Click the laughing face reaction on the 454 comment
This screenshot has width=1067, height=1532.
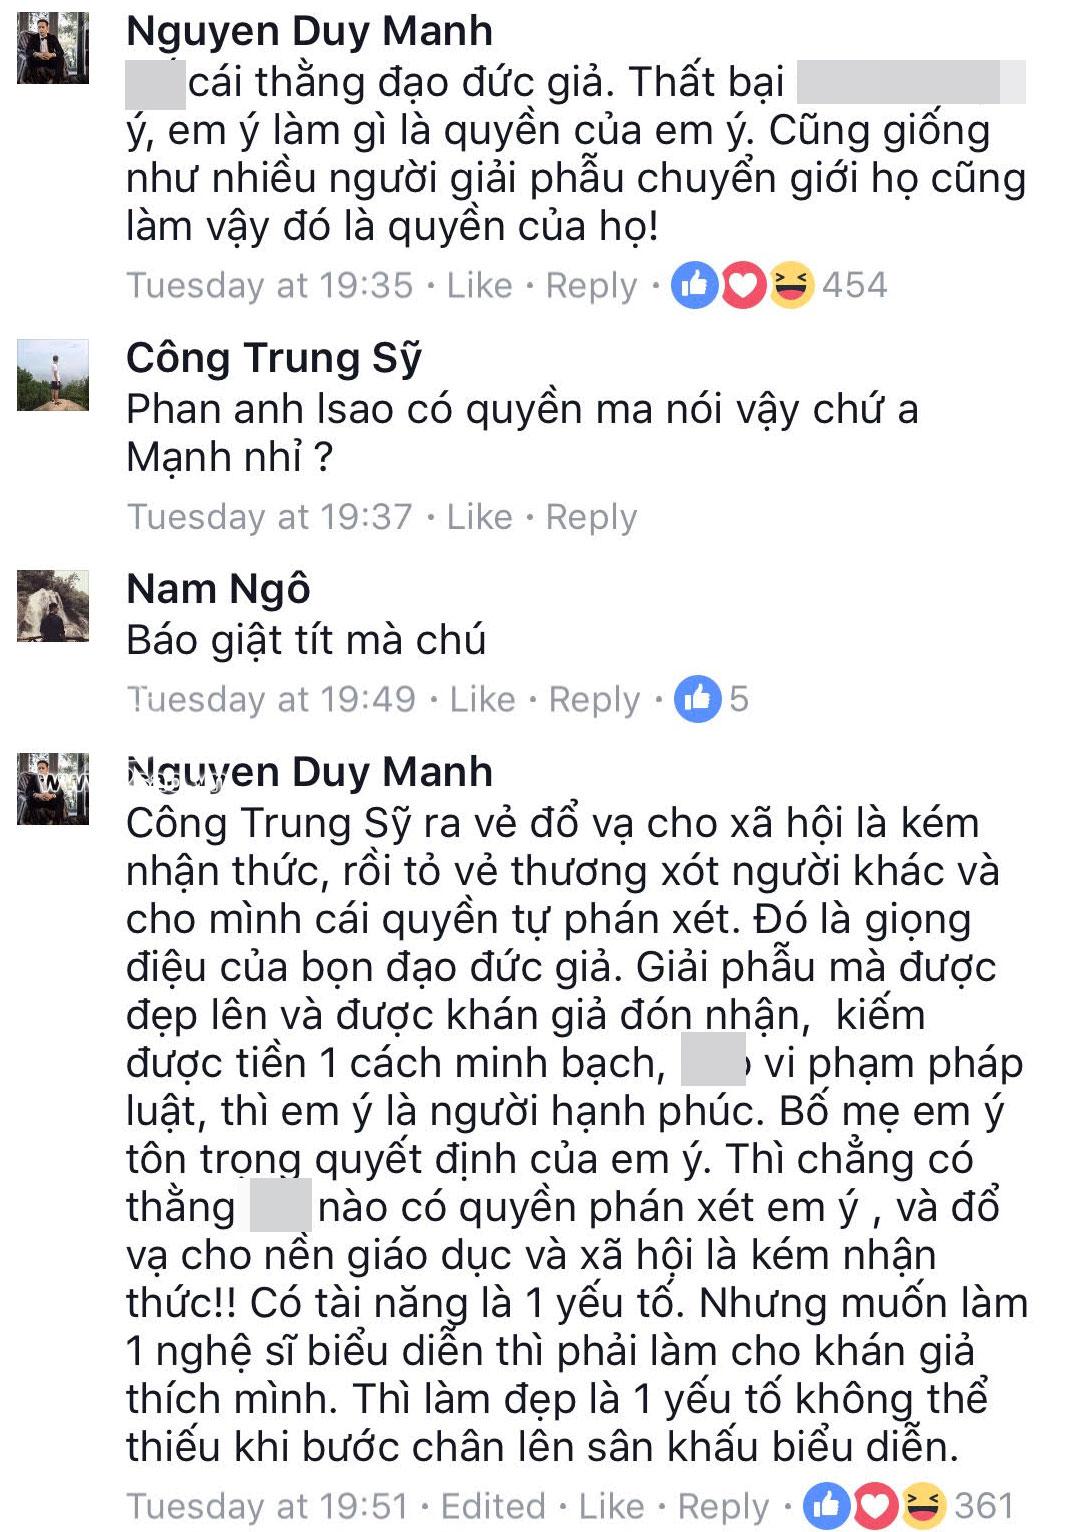click(x=791, y=285)
